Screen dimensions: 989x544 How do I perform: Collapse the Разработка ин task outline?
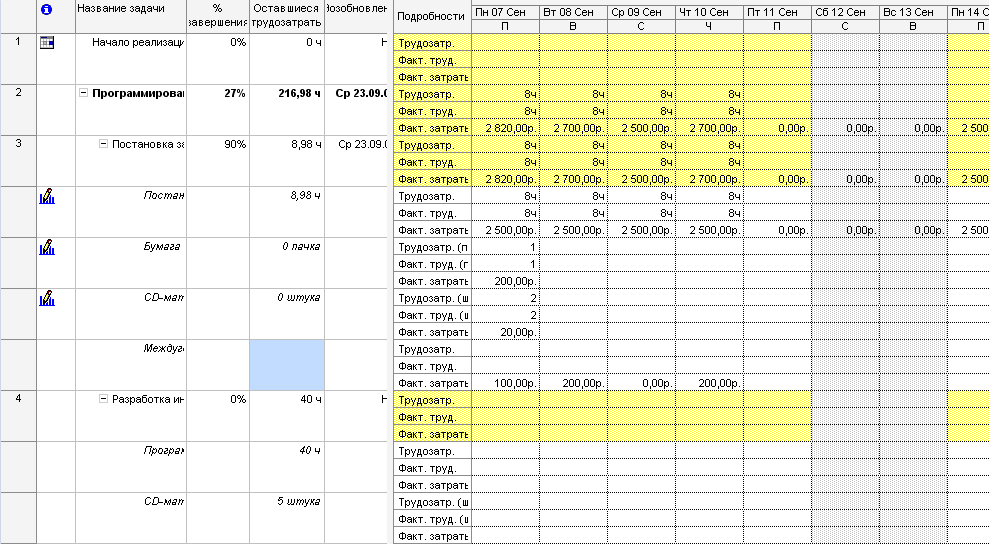point(103,399)
